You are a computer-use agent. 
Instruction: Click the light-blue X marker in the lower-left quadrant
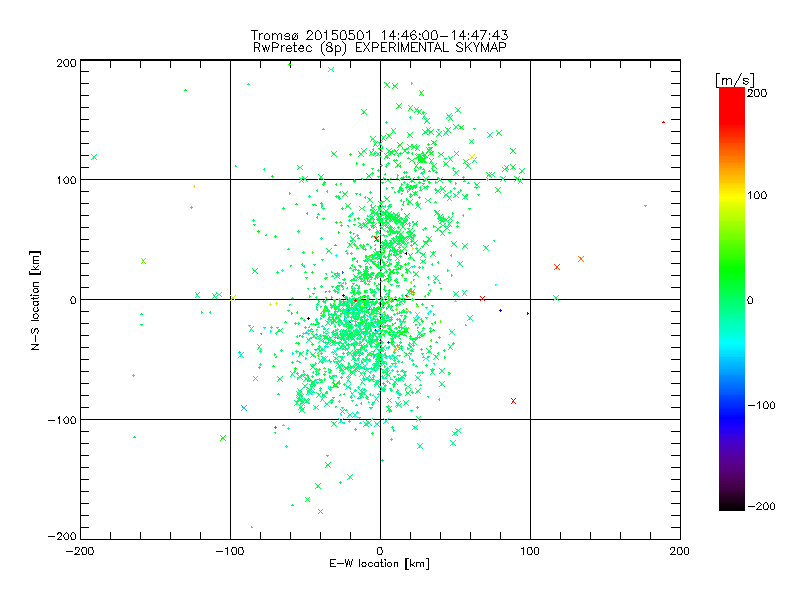point(244,408)
